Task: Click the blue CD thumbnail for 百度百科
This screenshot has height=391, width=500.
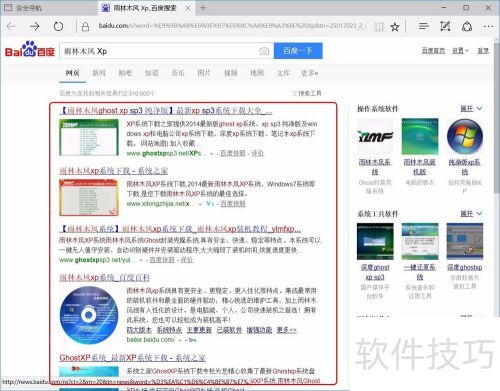Action: 89,315
